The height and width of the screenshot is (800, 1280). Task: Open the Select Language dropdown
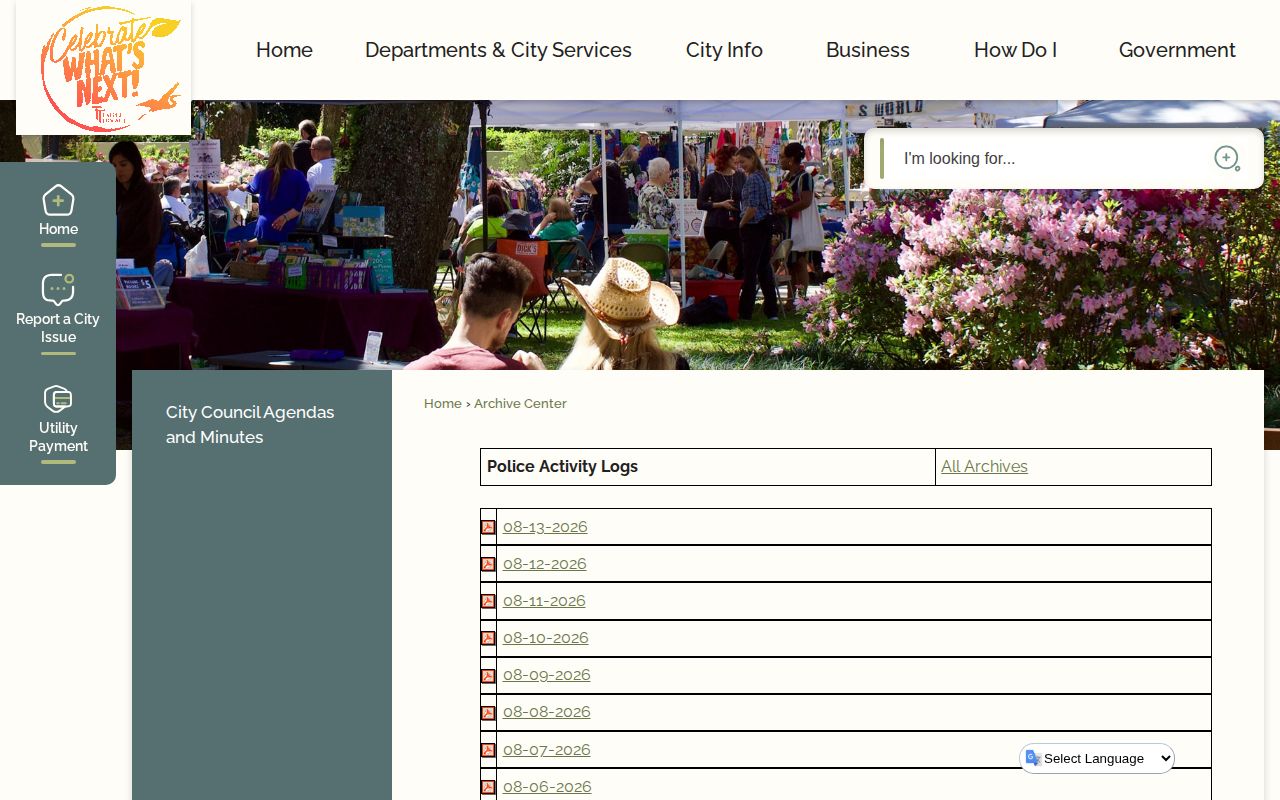(x=1098, y=758)
